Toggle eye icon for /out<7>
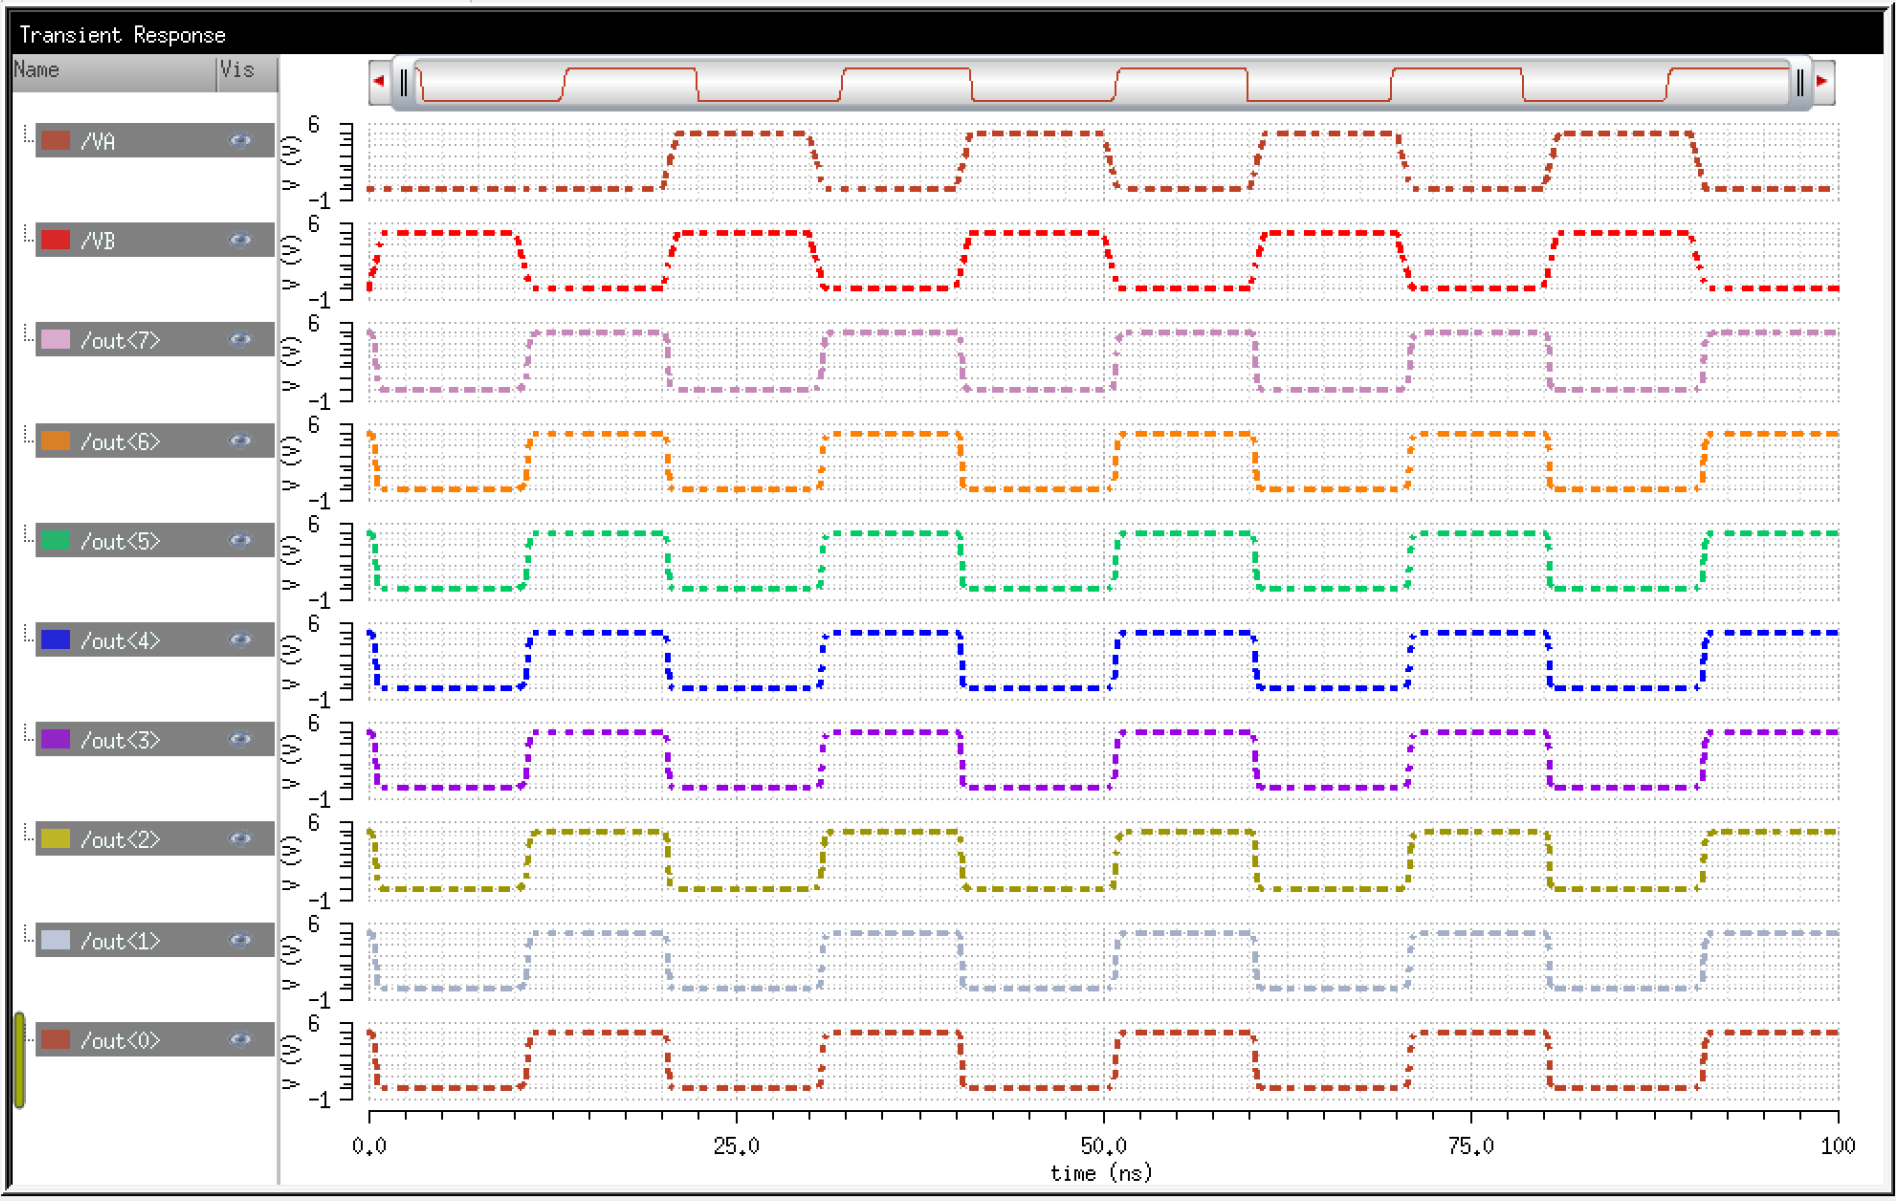1896x1201 pixels. pyautogui.click(x=240, y=340)
